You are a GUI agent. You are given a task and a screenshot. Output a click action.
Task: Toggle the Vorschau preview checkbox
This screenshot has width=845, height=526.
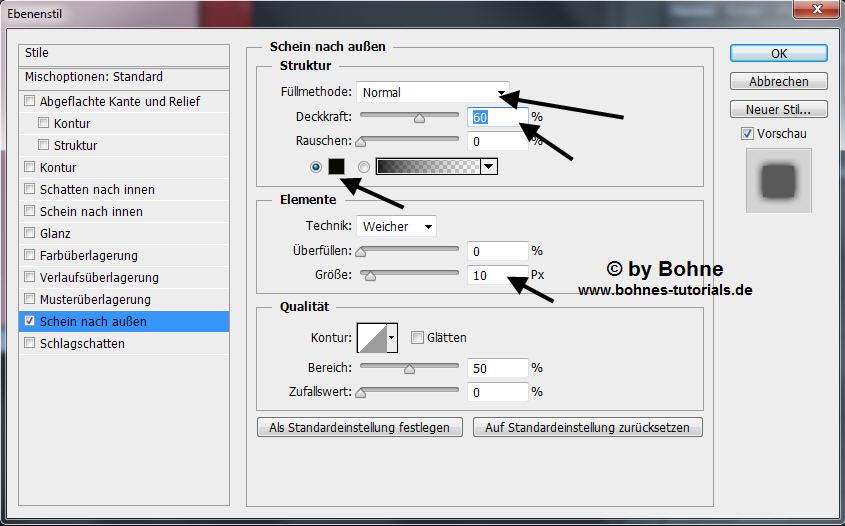[x=747, y=133]
